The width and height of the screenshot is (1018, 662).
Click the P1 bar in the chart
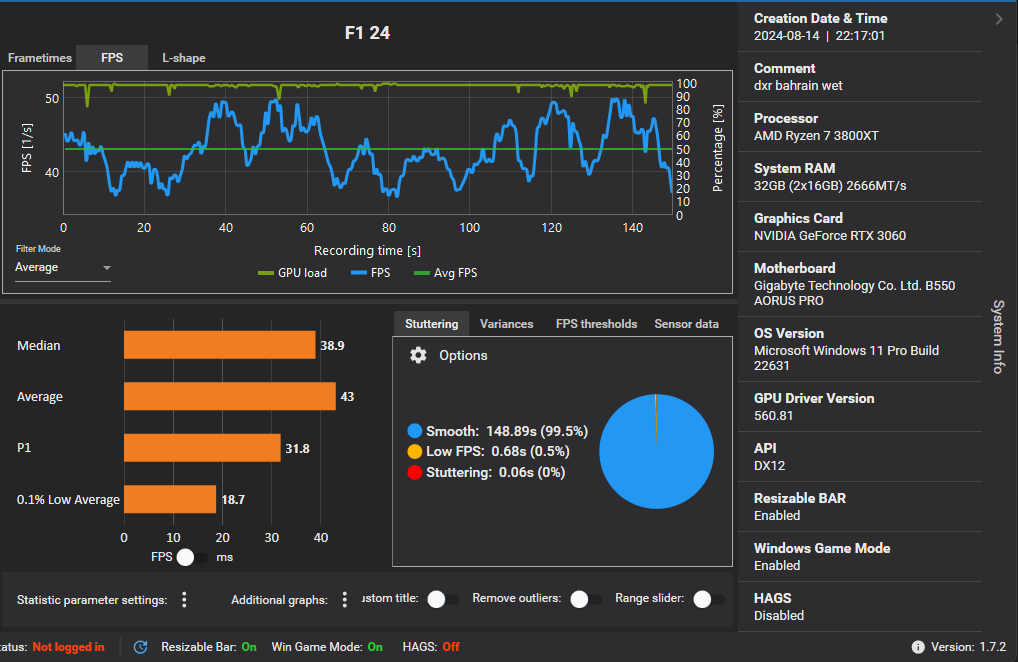(202, 448)
